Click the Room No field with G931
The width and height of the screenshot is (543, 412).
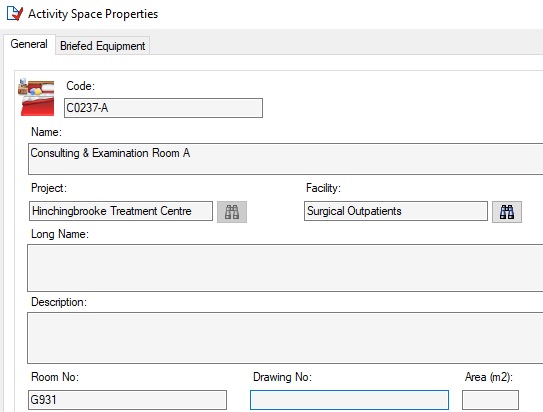(x=127, y=400)
